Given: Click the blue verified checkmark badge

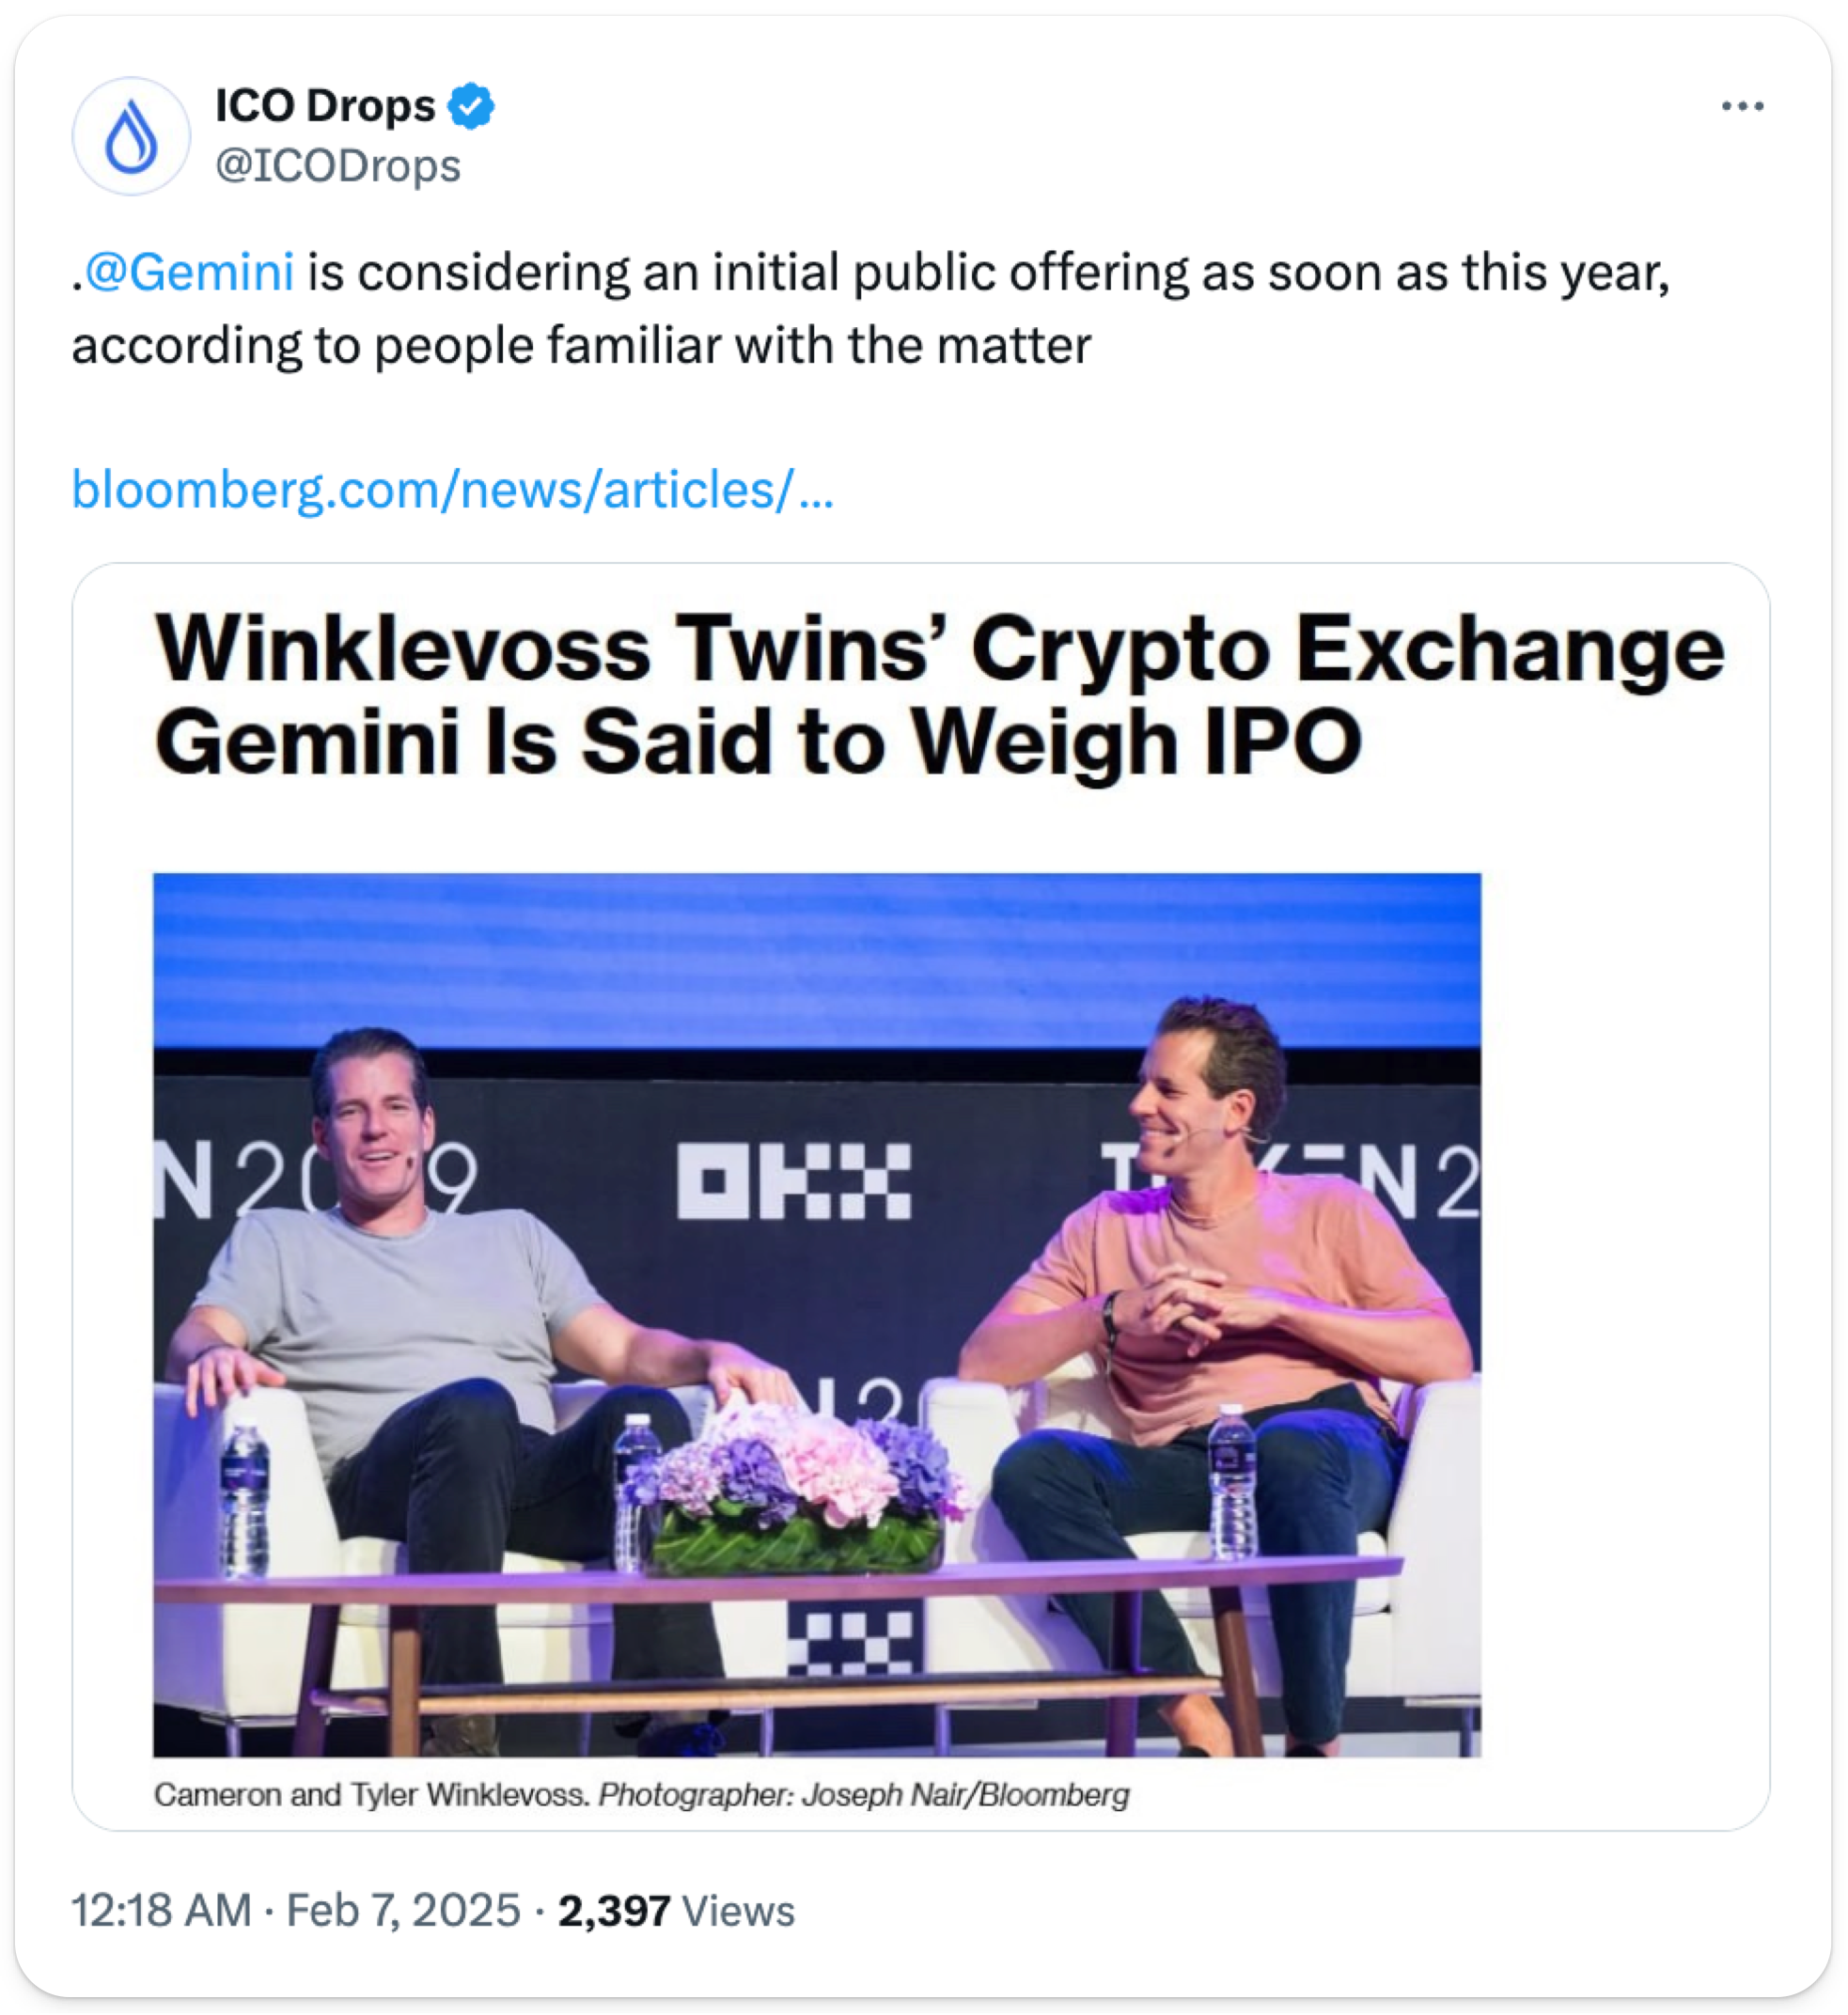Looking at the screenshot, I should pos(470,106).
